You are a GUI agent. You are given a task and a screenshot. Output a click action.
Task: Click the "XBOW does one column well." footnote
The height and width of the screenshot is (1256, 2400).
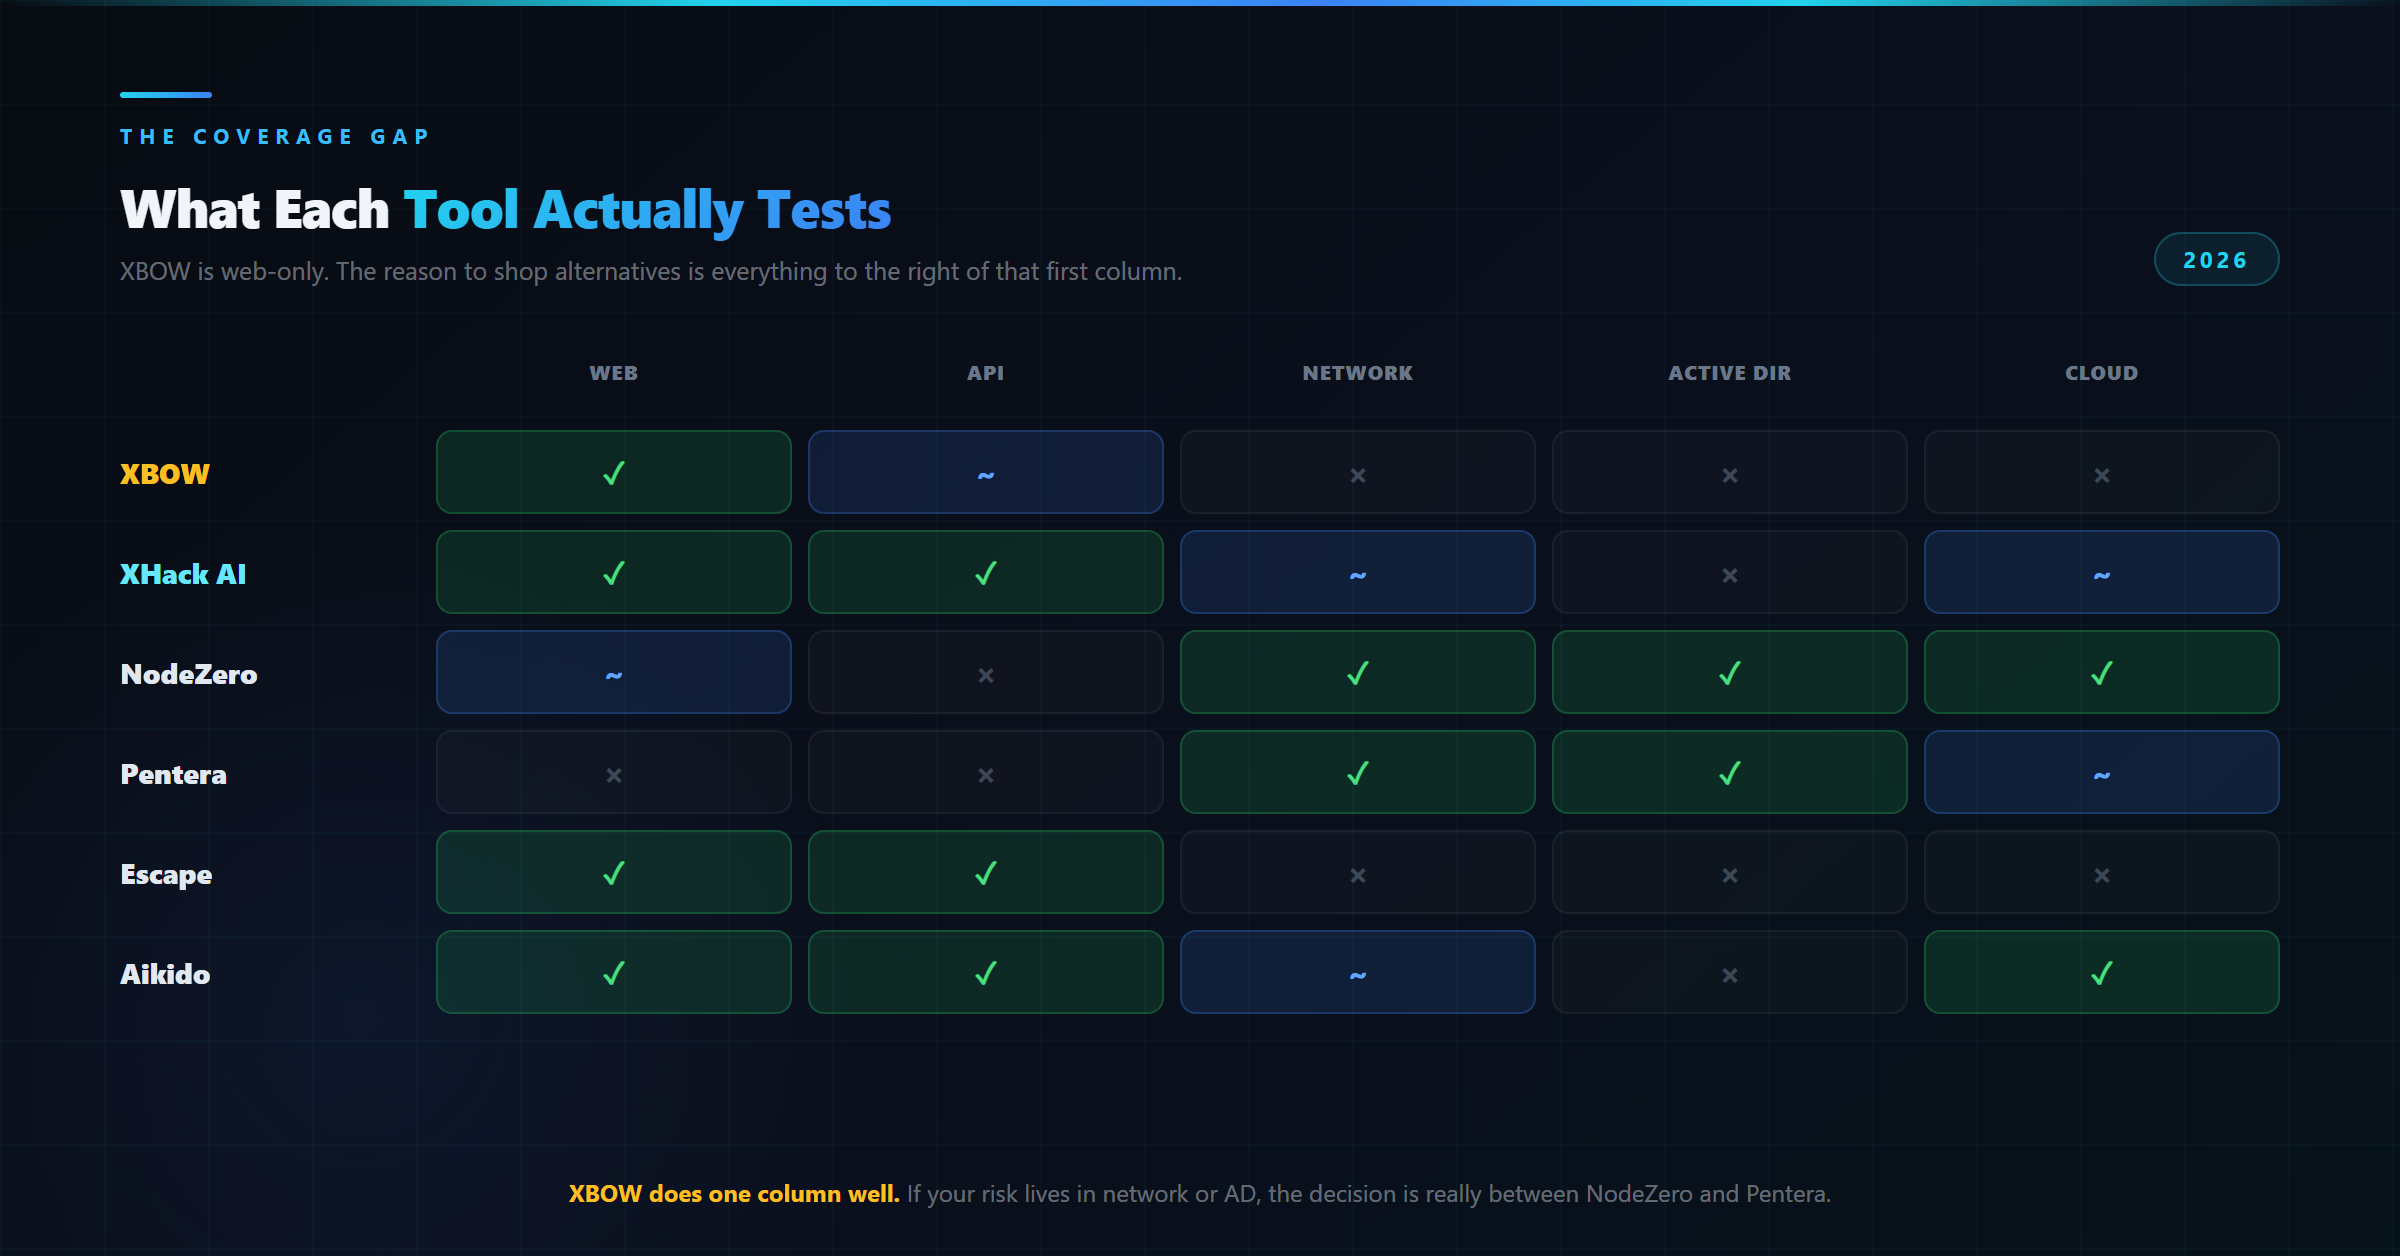point(734,1194)
